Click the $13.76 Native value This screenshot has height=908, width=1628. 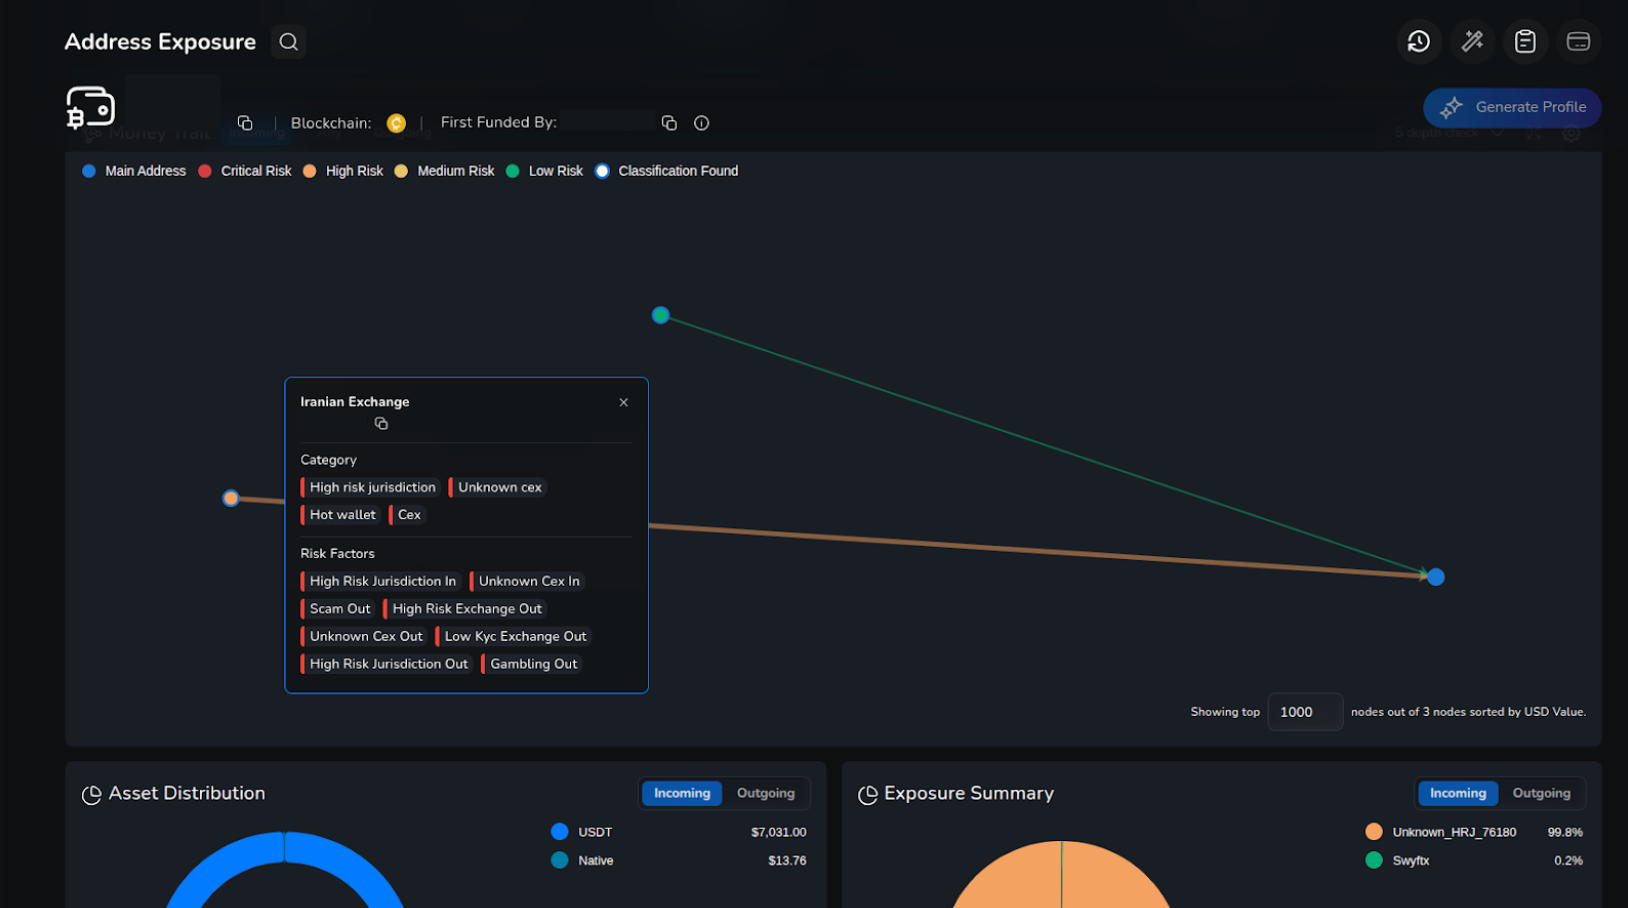click(x=787, y=860)
